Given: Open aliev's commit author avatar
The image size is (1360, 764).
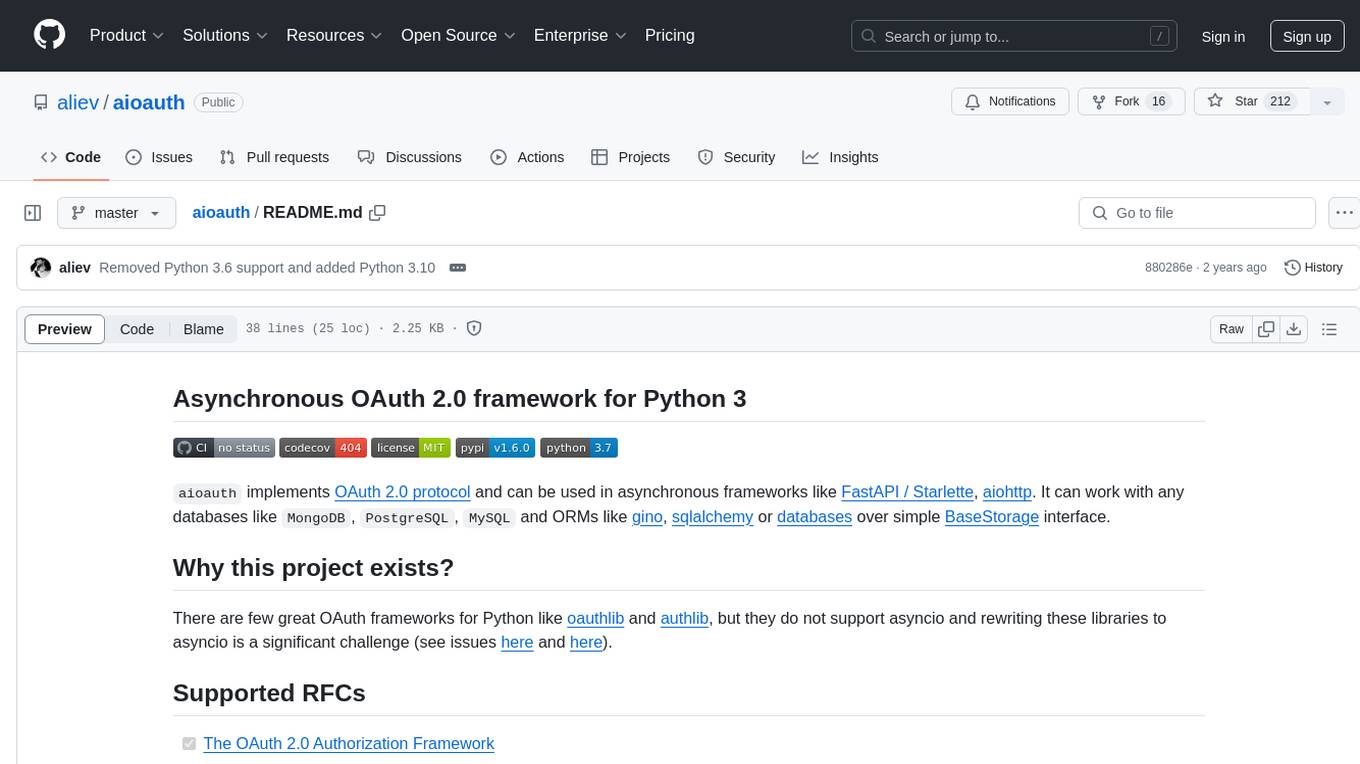Looking at the screenshot, I should [41, 268].
